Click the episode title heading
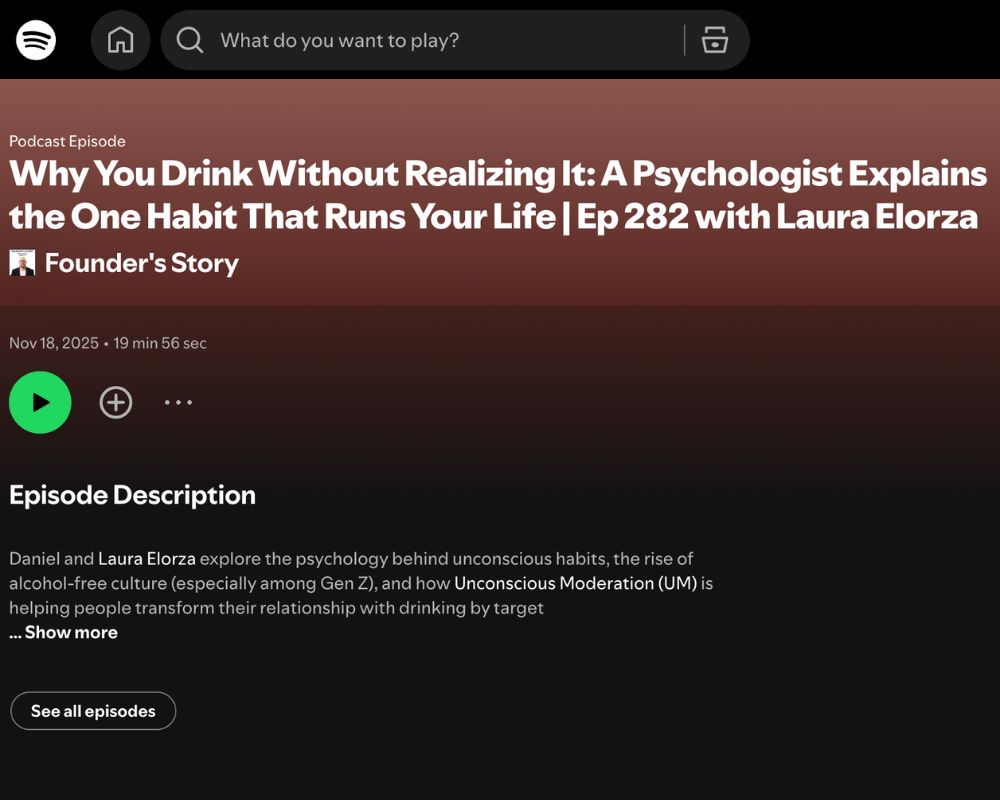Viewport: 1000px width, 800px height. (497, 195)
